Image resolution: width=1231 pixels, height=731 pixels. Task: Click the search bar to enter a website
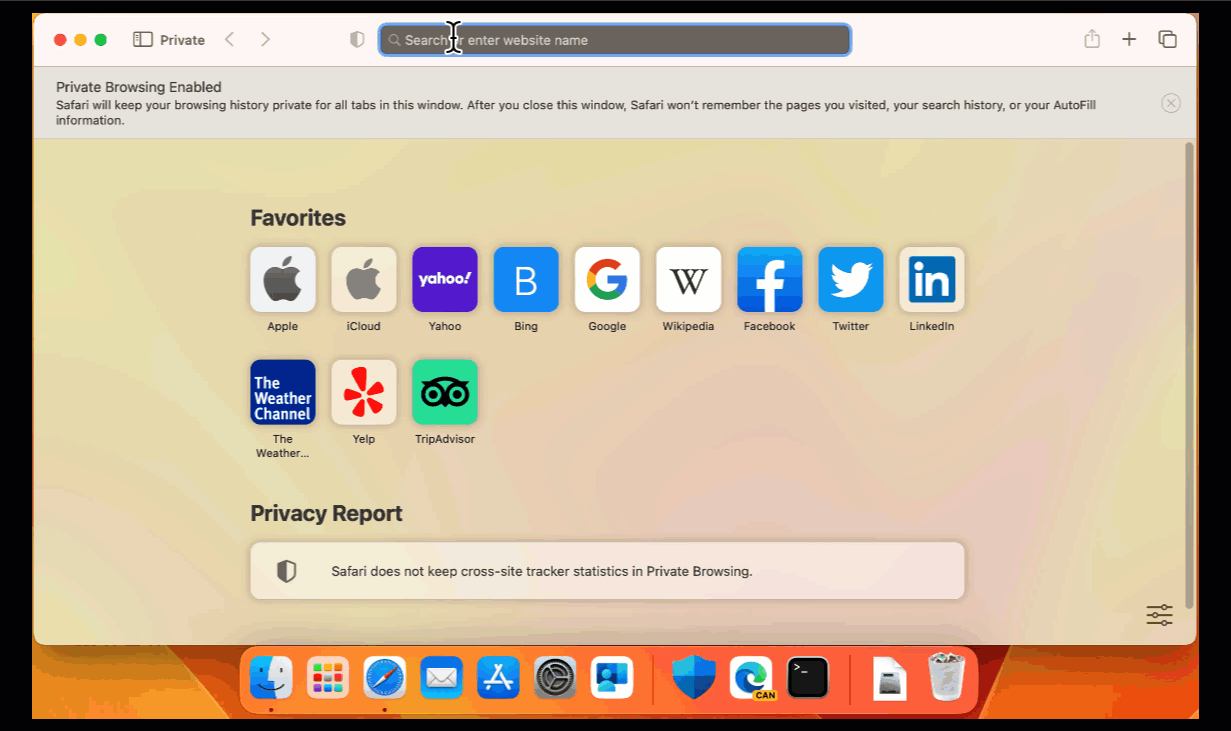pos(614,39)
